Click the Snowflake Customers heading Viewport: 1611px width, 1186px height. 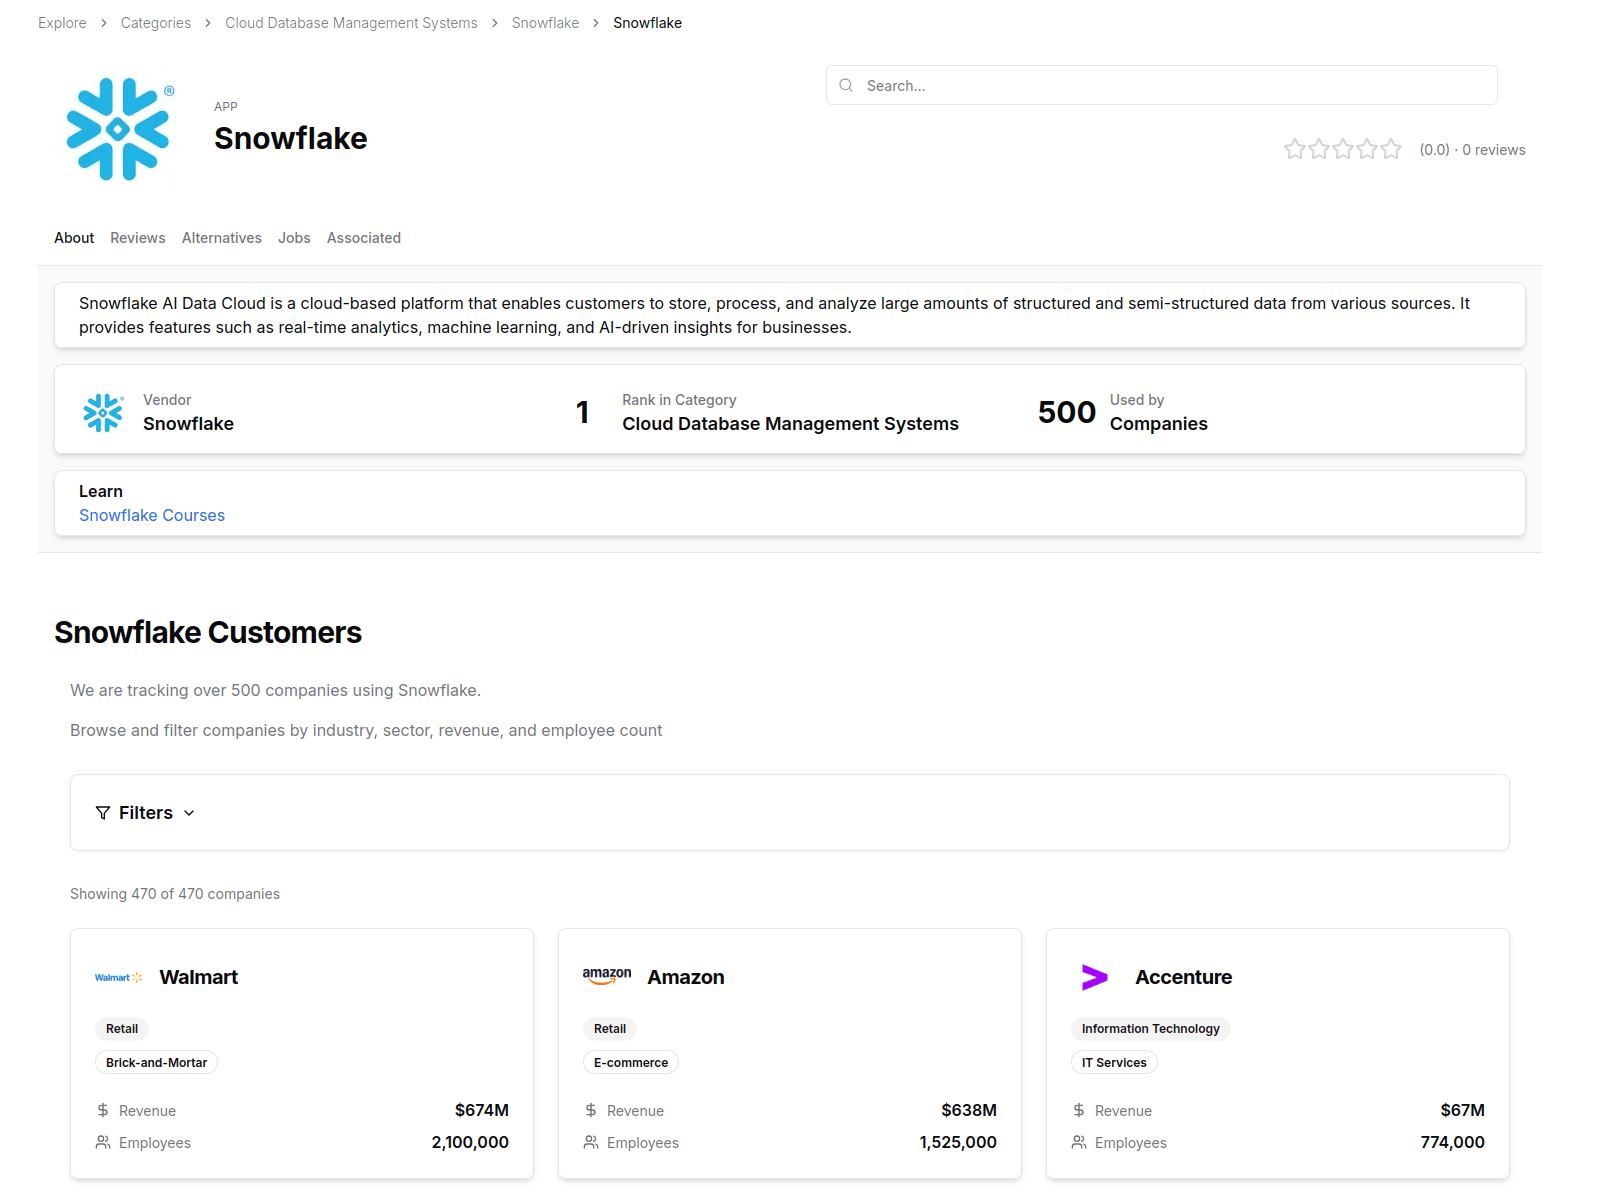(x=208, y=632)
